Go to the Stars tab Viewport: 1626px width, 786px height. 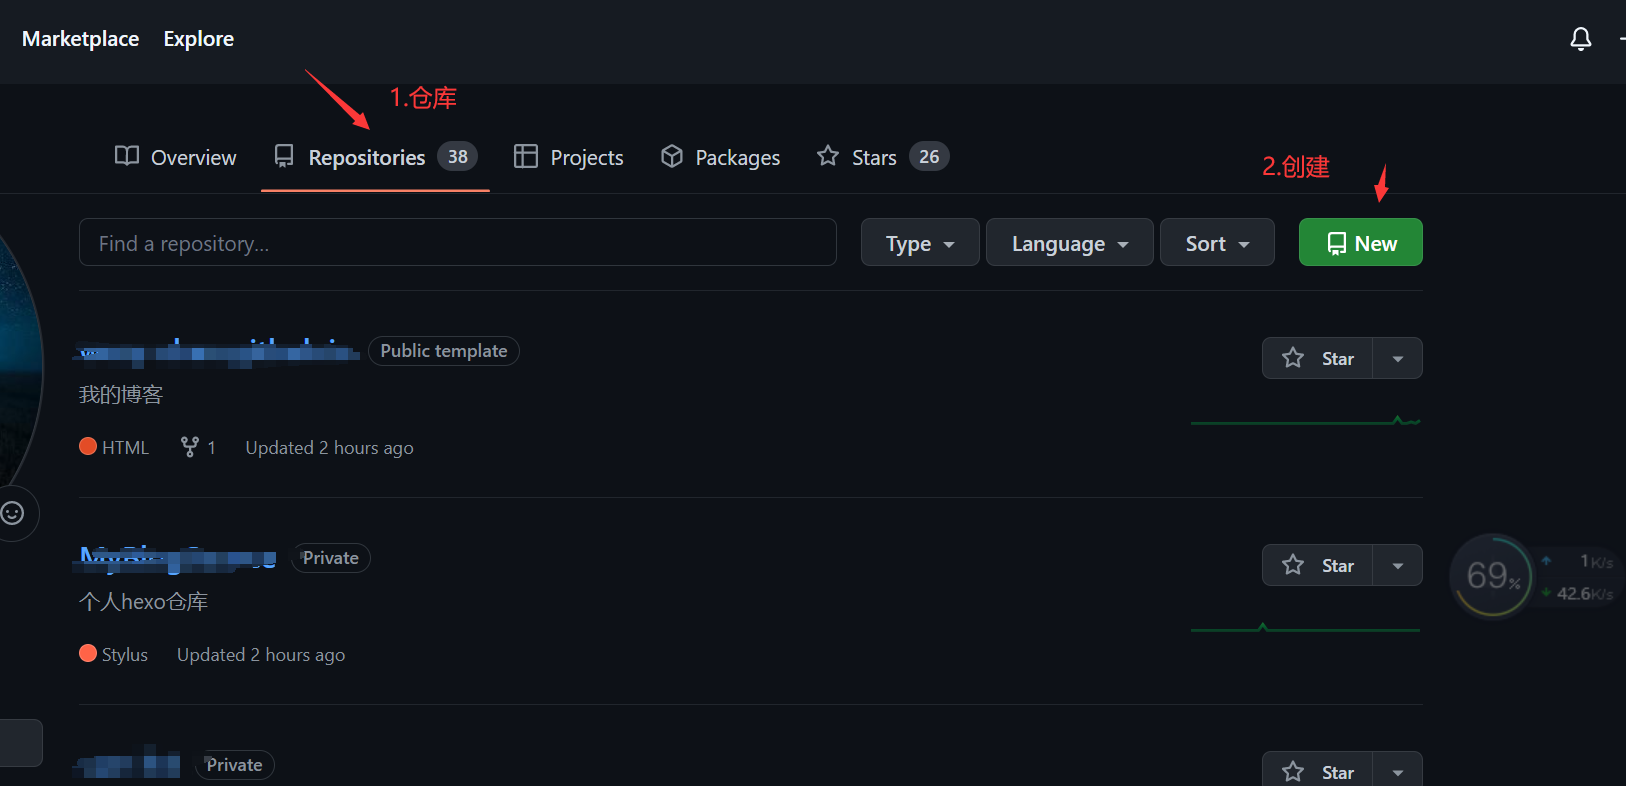click(x=883, y=157)
